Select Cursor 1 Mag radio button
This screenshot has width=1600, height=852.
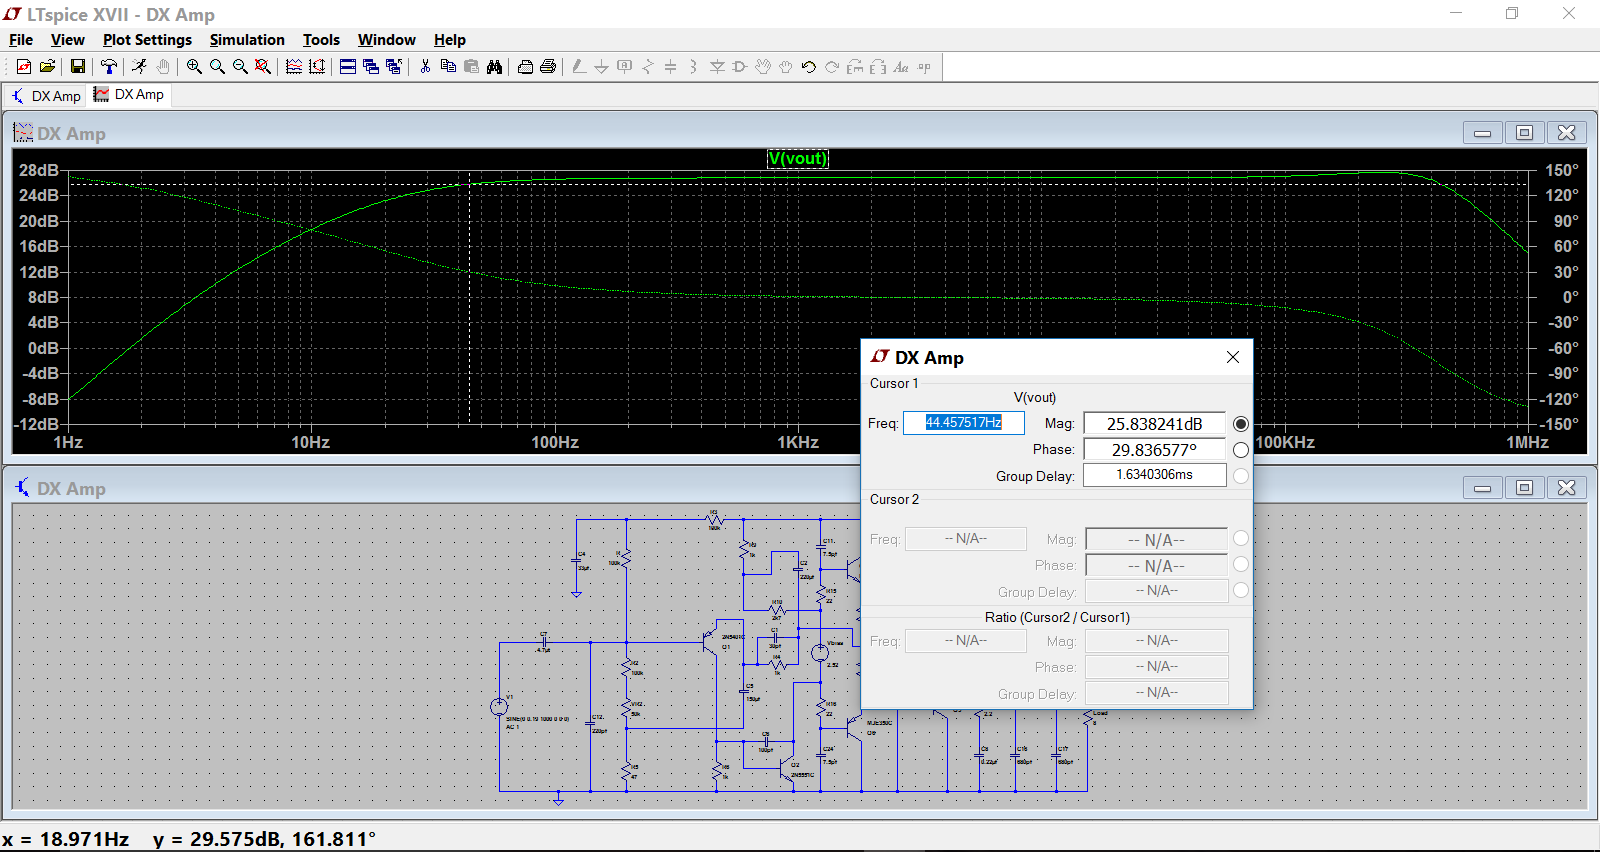coord(1241,424)
